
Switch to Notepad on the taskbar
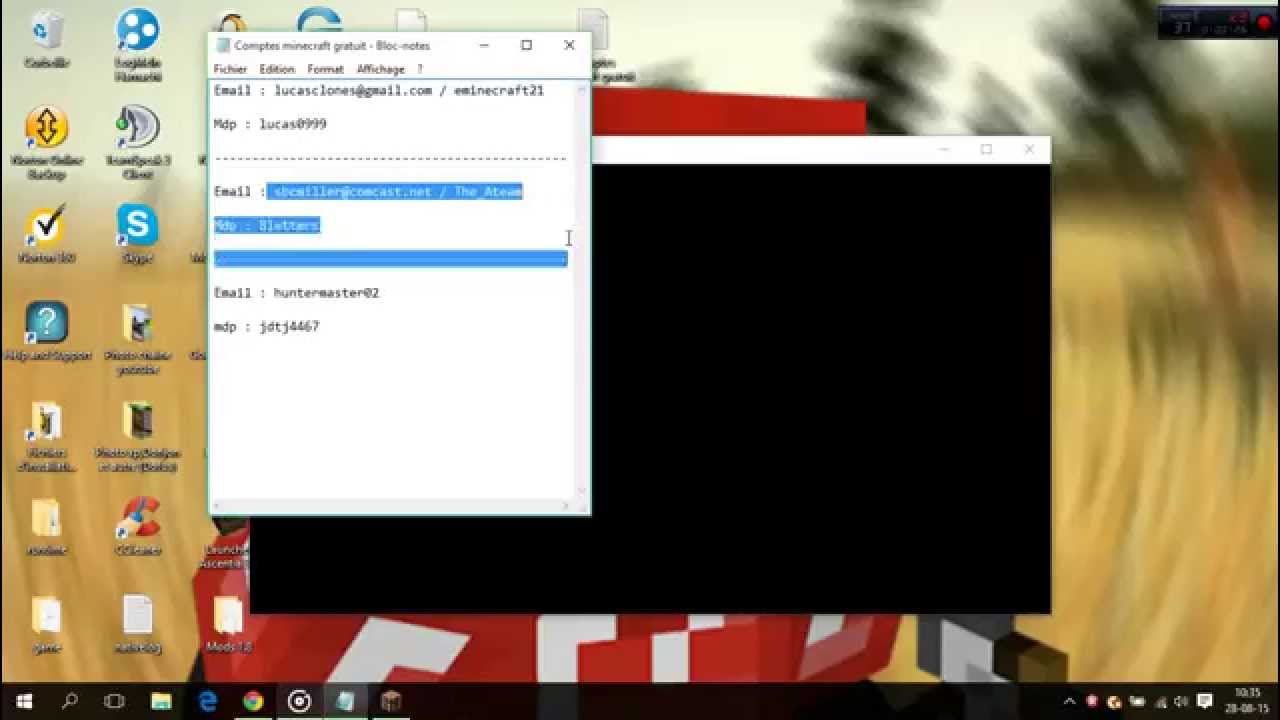click(x=345, y=701)
